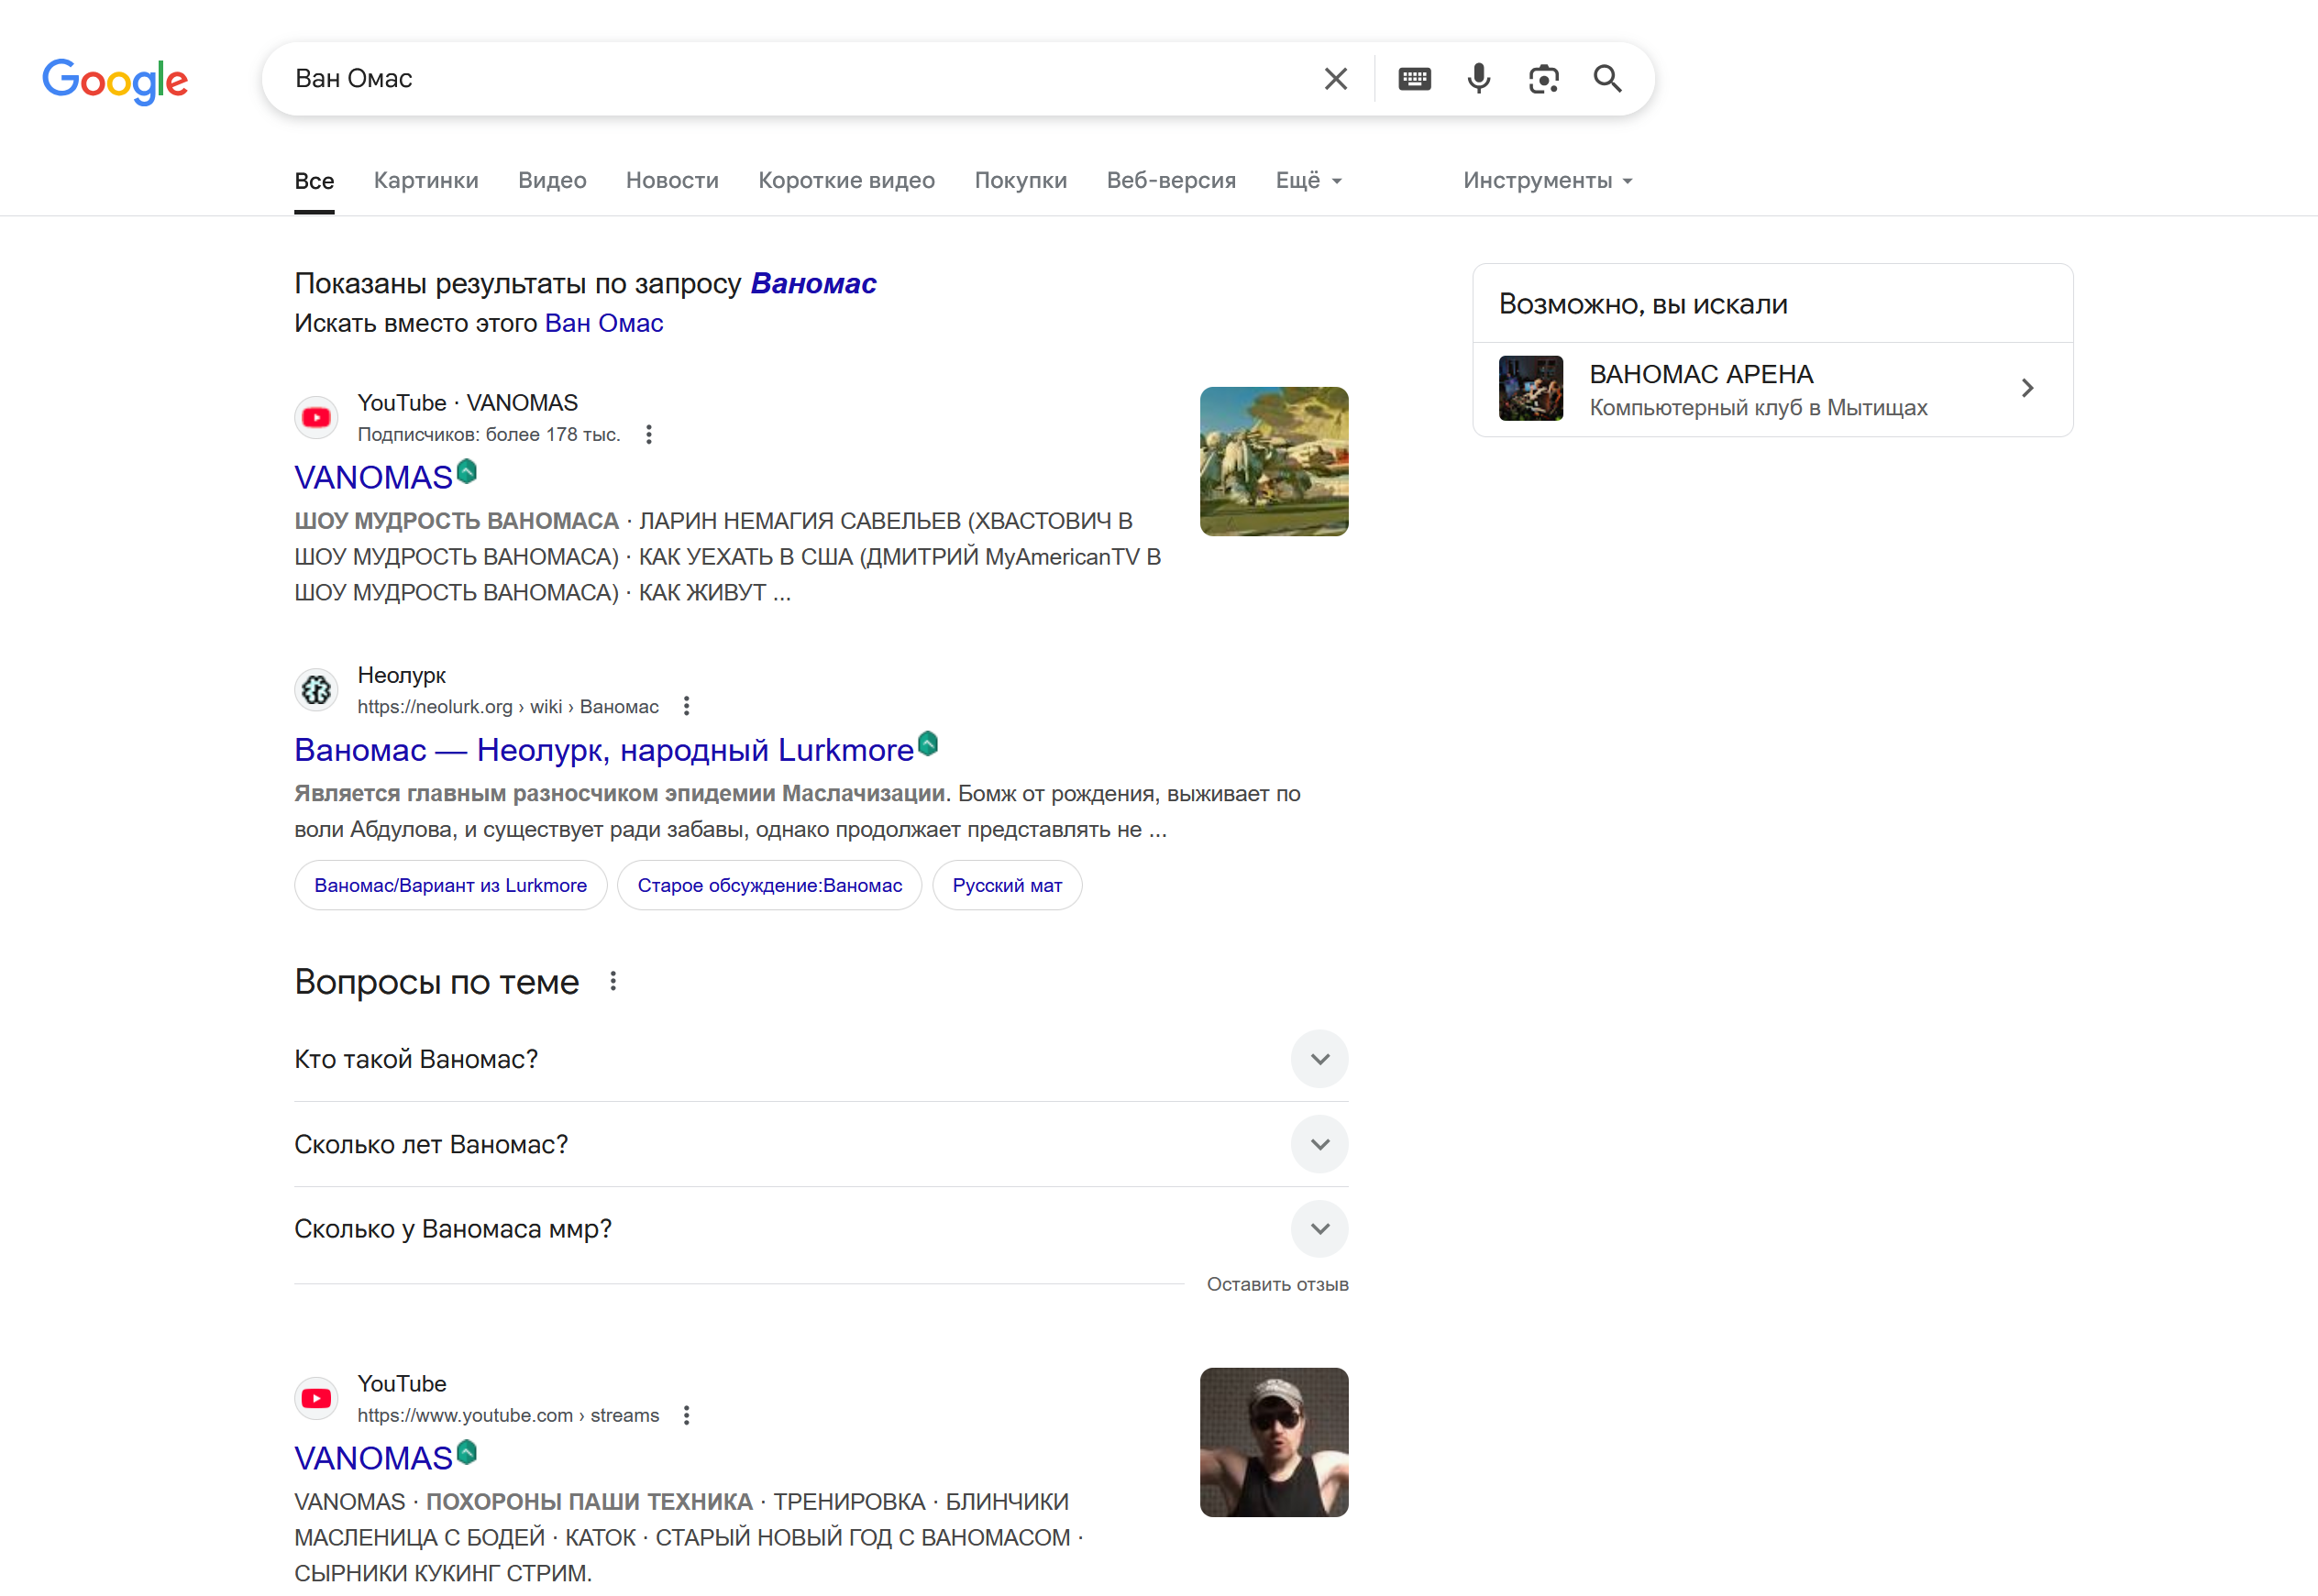The width and height of the screenshot is (2318, 1596).
Task: Click the YouTube favicon of the streams result
Action: [x=316, y=1398]
